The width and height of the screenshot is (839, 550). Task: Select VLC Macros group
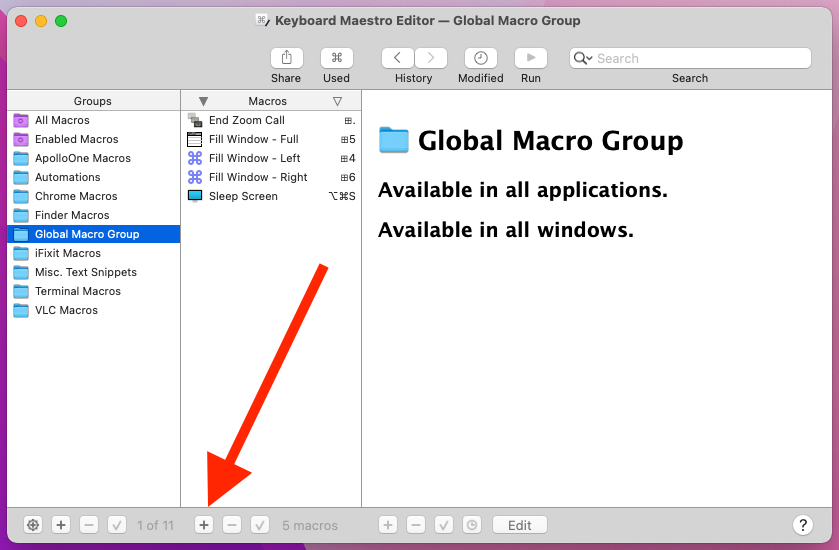point(94,310)
